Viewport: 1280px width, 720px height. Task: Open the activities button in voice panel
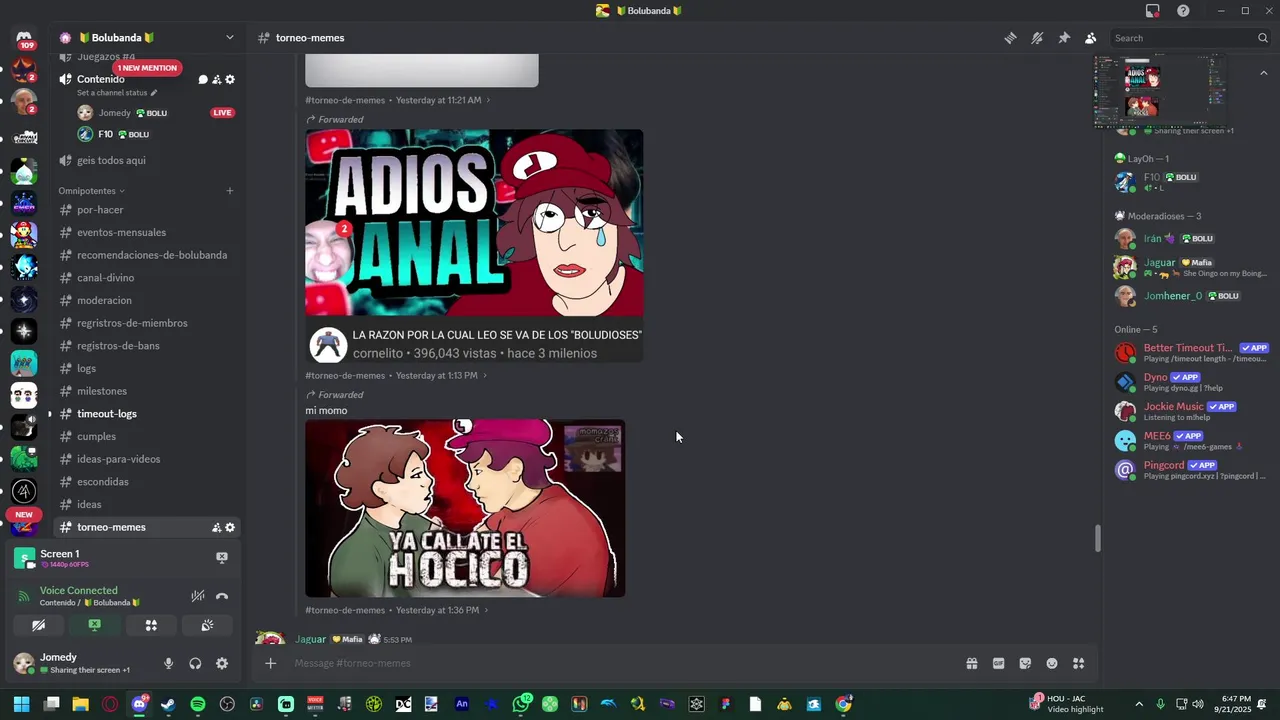coord(151,625)
